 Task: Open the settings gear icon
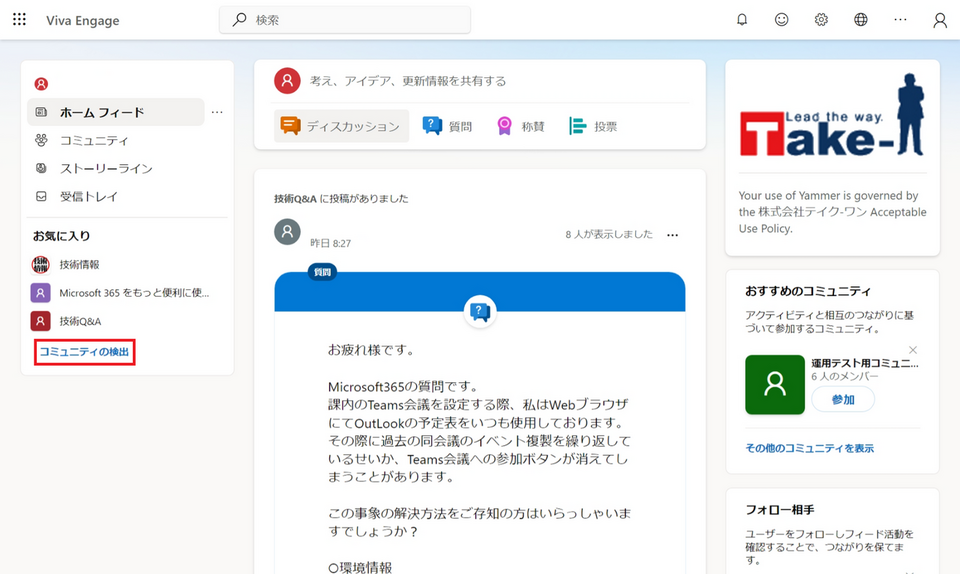821,20
